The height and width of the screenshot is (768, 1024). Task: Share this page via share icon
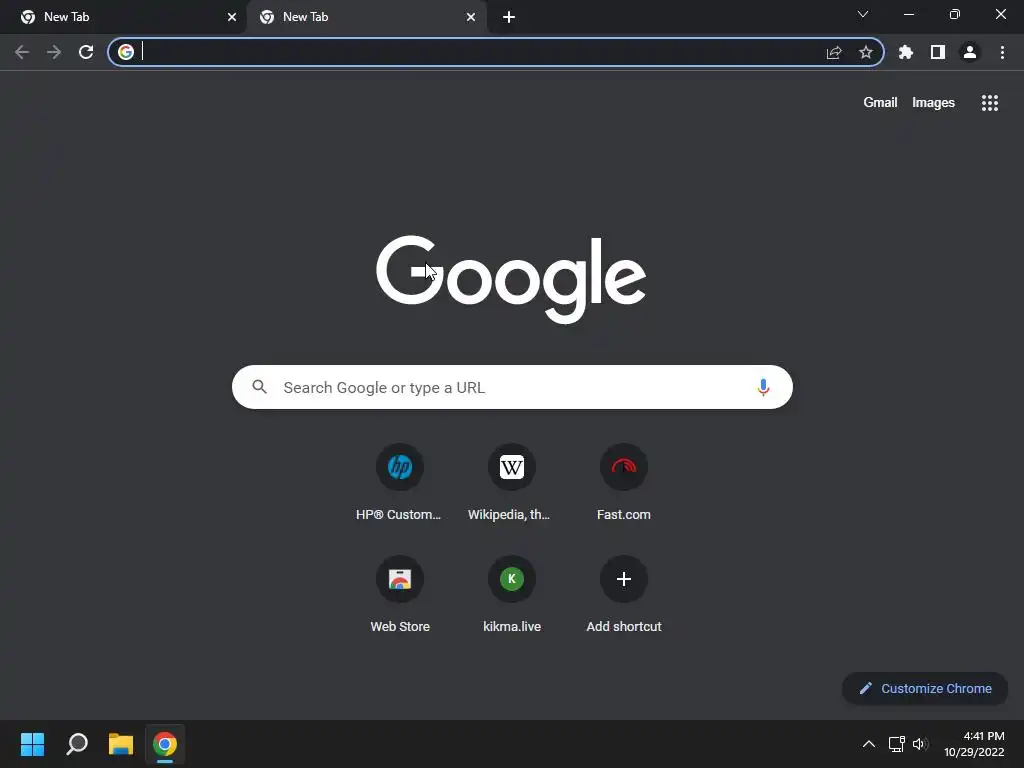[x=834, y=52]
